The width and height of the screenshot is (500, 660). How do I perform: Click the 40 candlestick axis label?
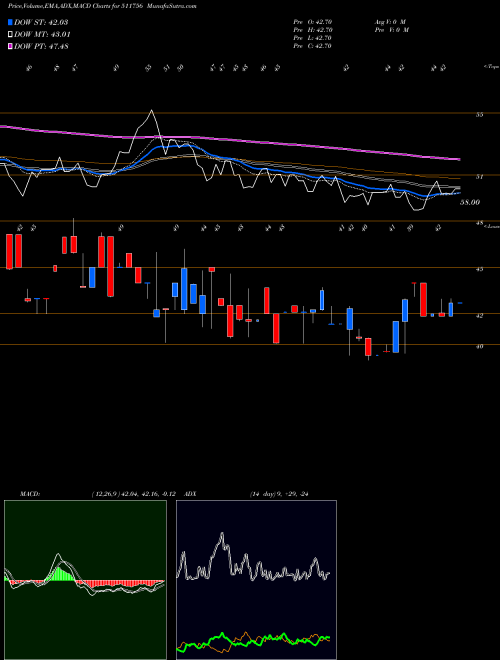[x=479, y=346]
